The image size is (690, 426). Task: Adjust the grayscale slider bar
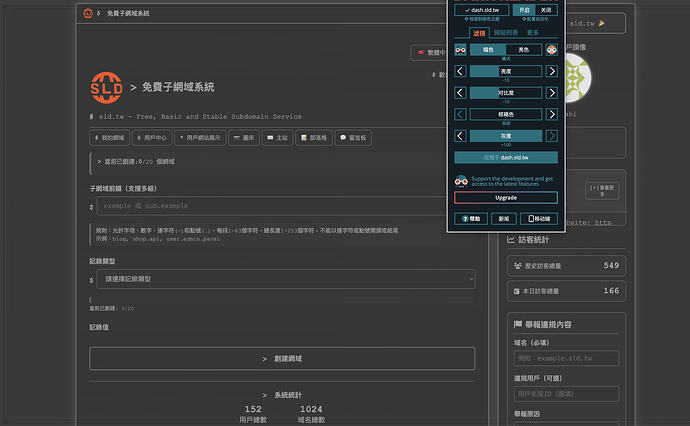tap(506, 136)
